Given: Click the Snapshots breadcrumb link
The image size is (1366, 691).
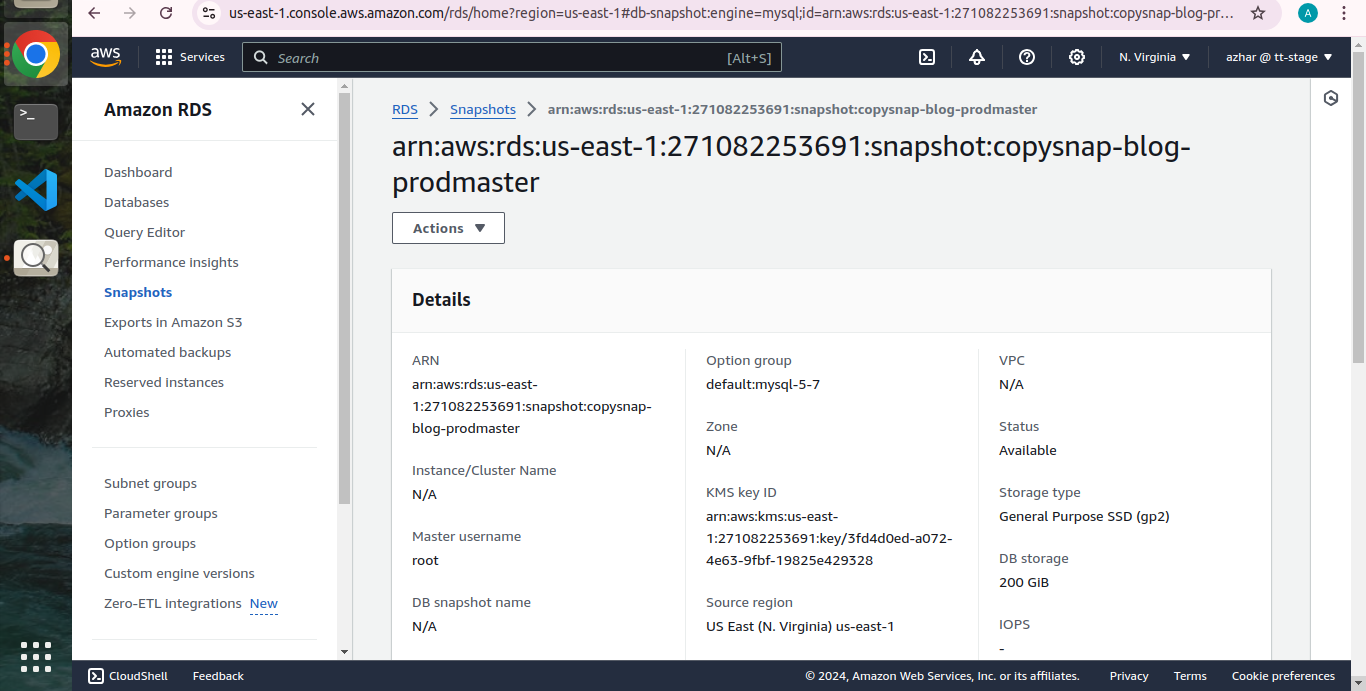Looking at the screenshot, I should tap(483, 109).
